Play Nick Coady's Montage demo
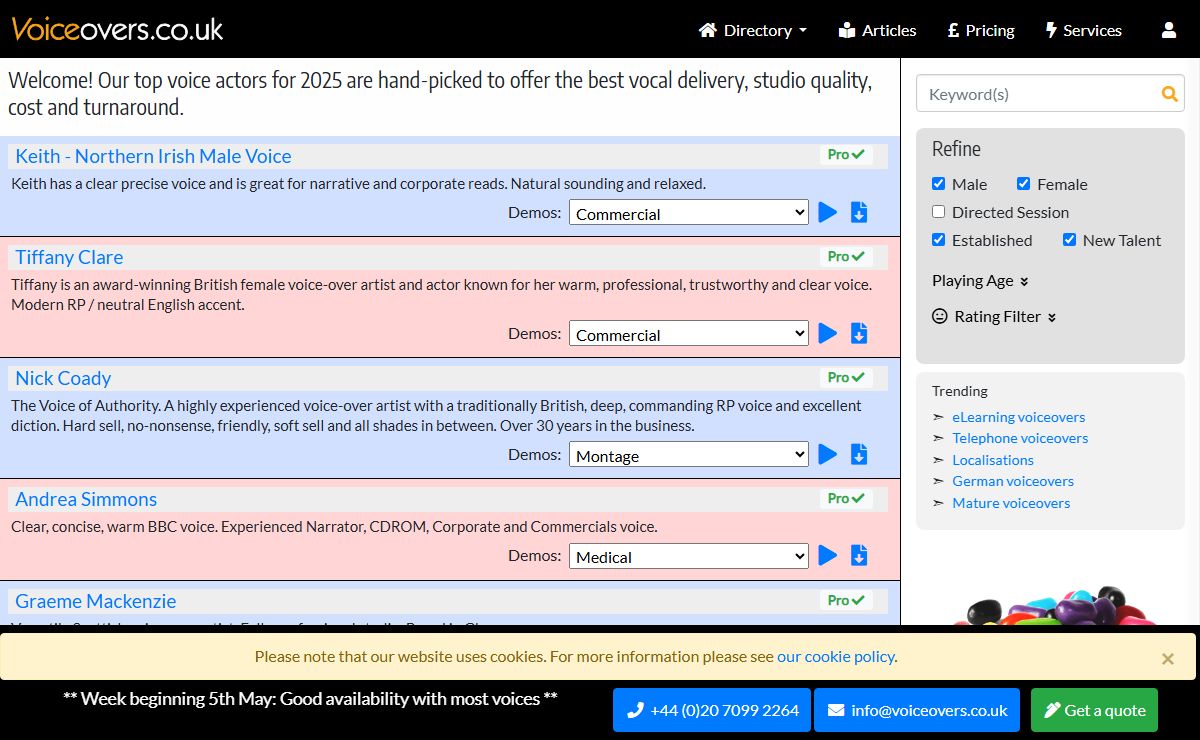 (827, 454)
